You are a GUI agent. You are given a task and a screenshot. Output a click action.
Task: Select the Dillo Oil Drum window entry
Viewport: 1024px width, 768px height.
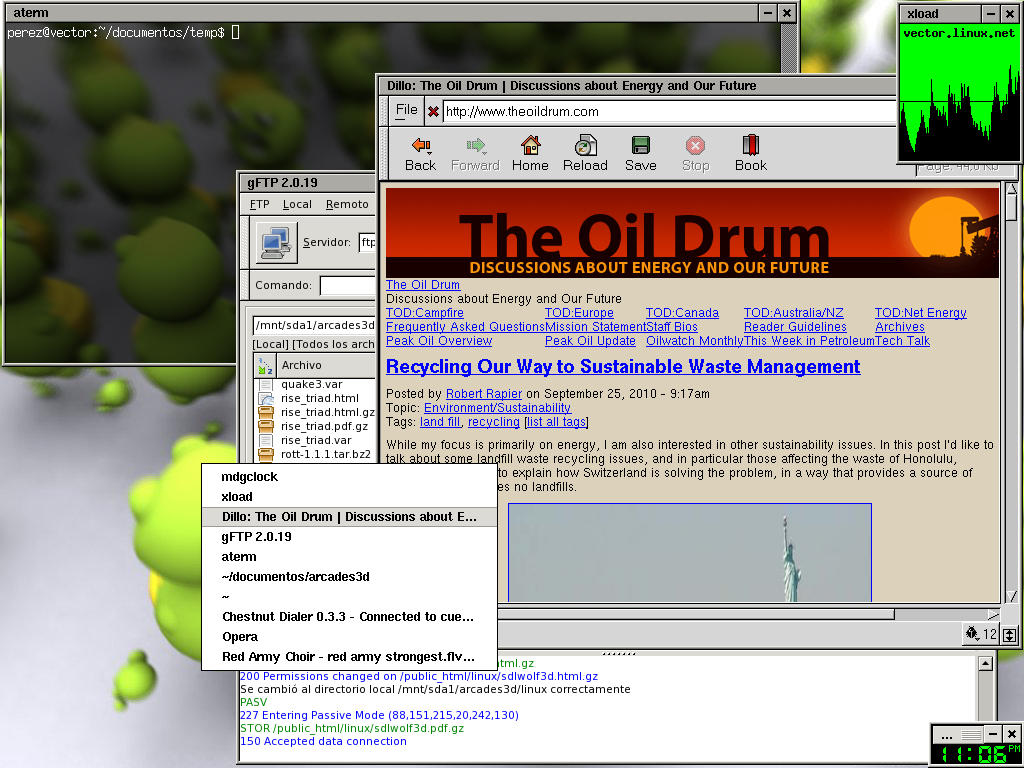349,517
